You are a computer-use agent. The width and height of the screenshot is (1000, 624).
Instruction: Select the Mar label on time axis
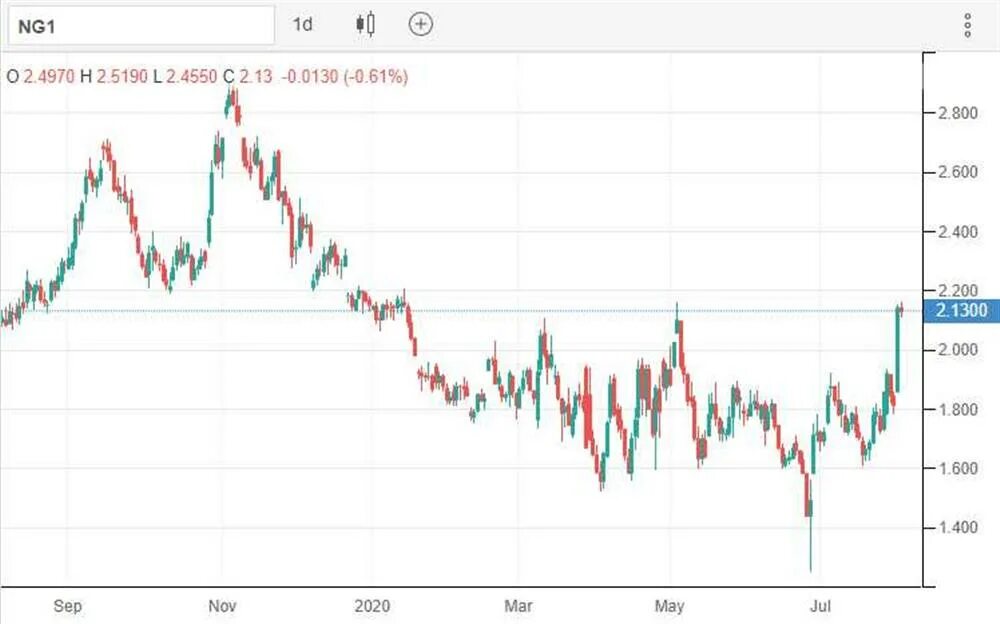(x=518, y=605)
